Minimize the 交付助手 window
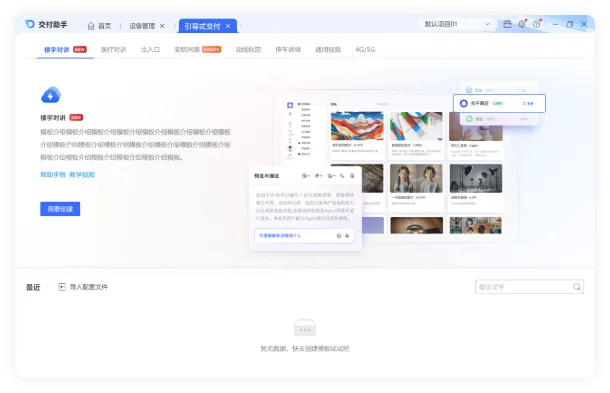 coord(555,24)
